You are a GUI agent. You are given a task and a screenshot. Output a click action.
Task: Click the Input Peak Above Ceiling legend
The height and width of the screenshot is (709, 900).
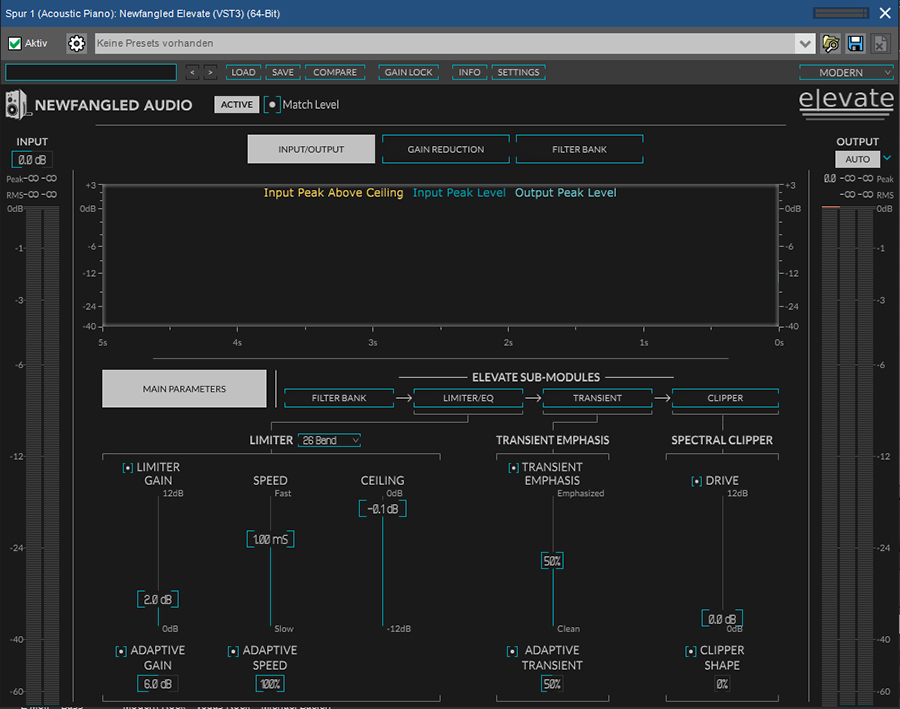click(x=333, y=193)
